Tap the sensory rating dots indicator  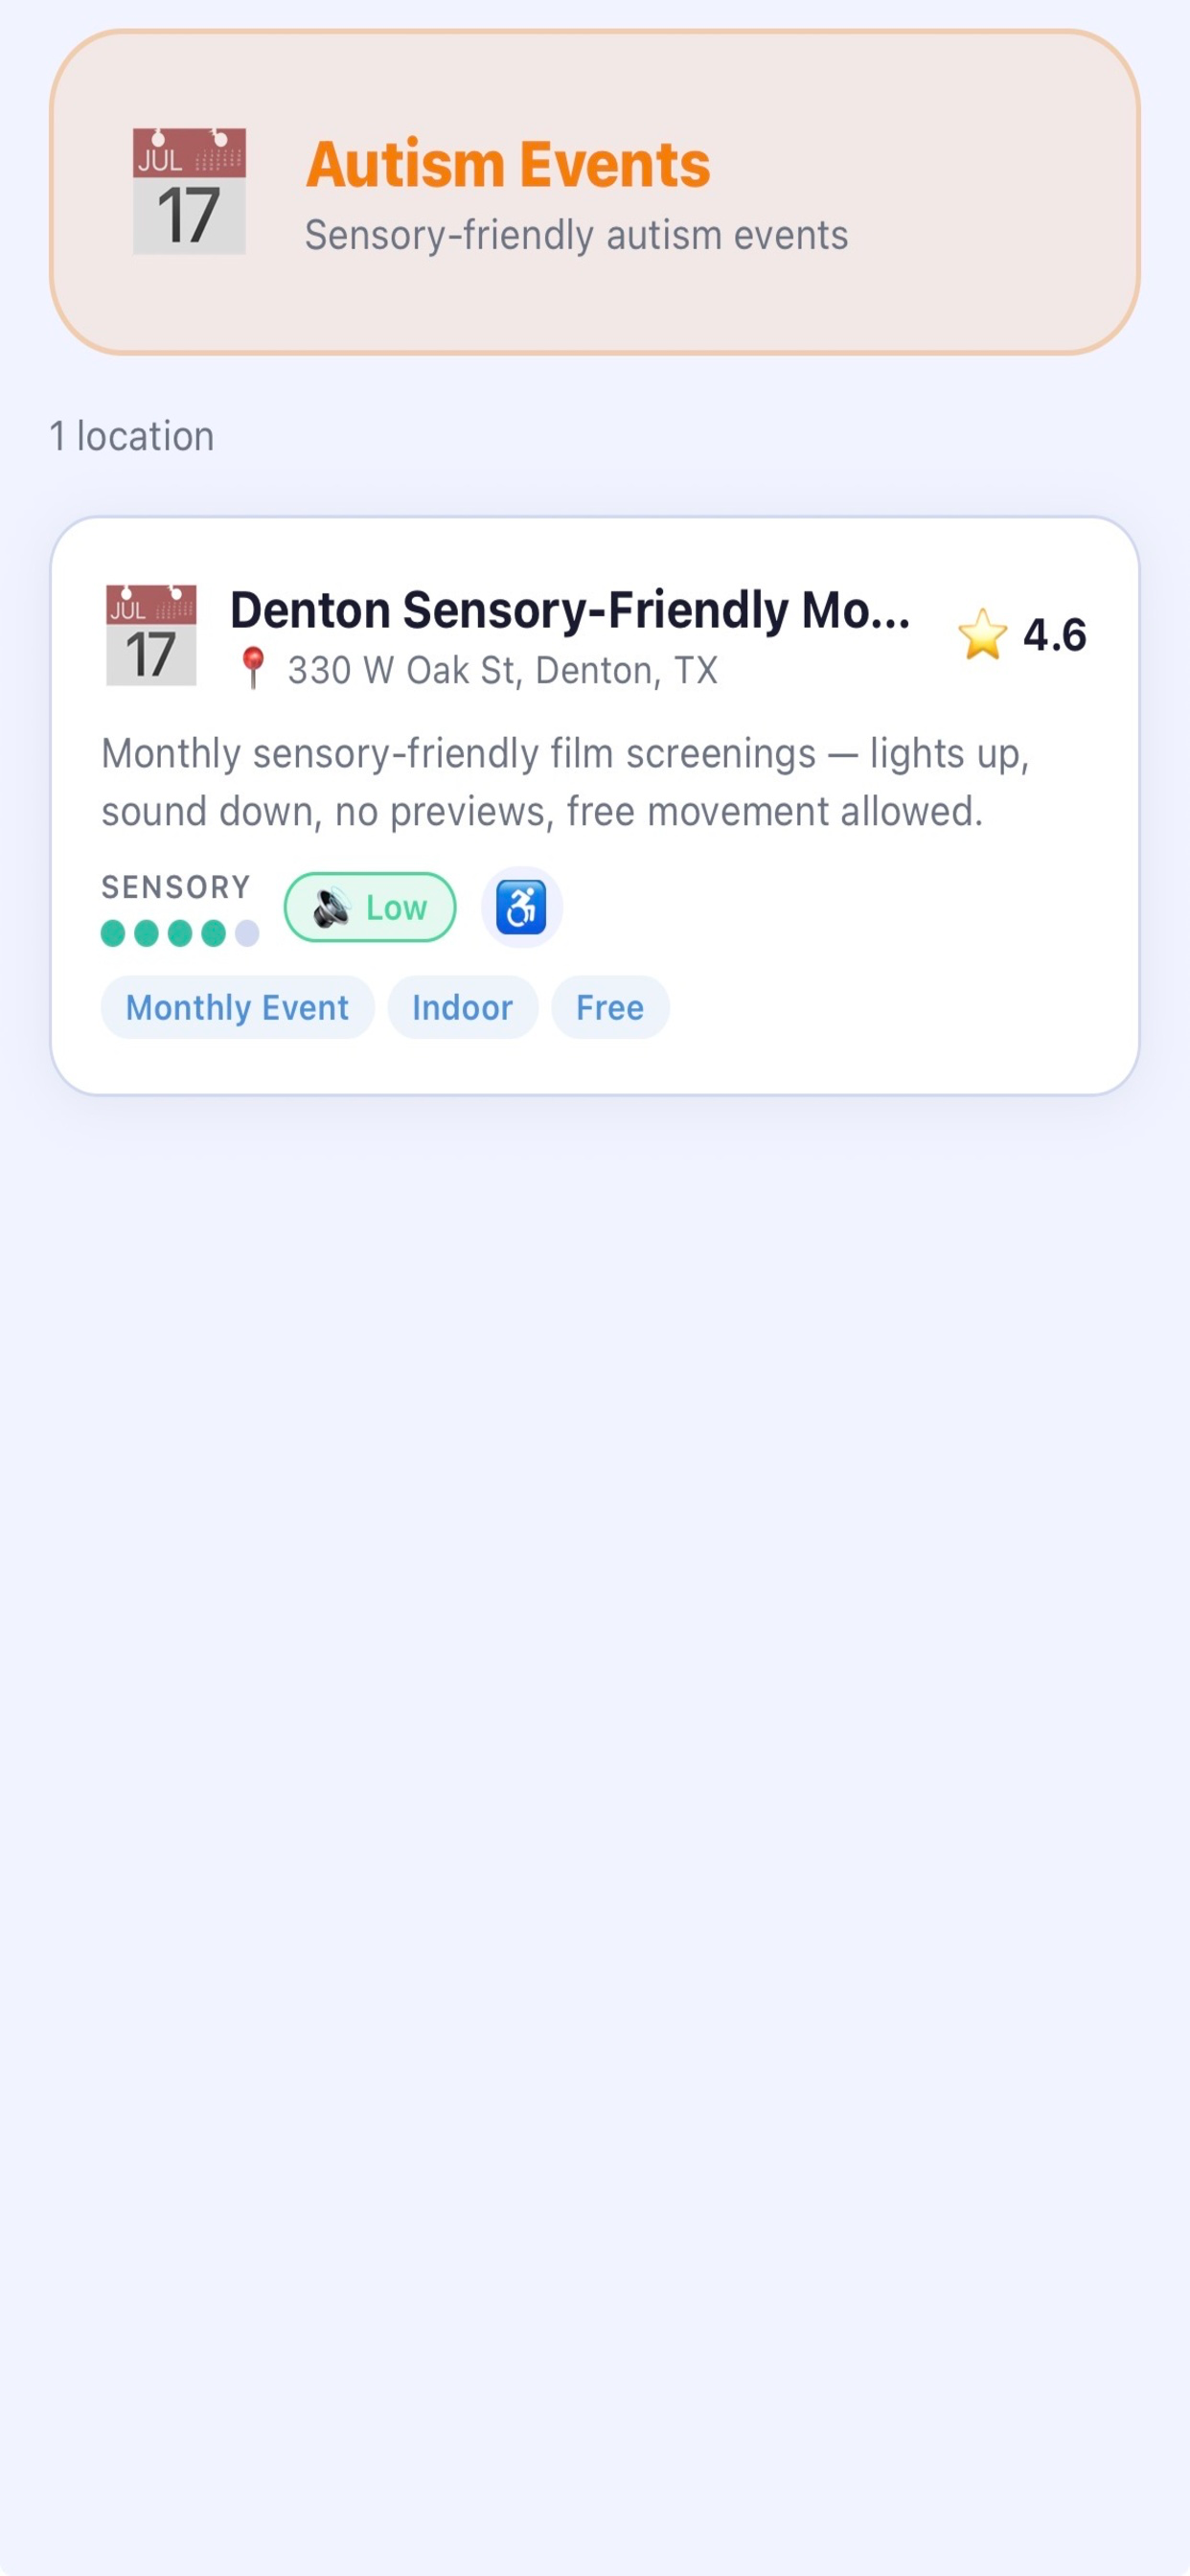(180, 933)
